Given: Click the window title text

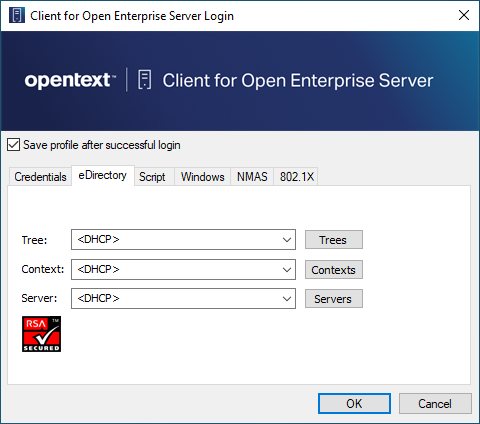Looking at the screenshot, I should [x=132, y=16].
